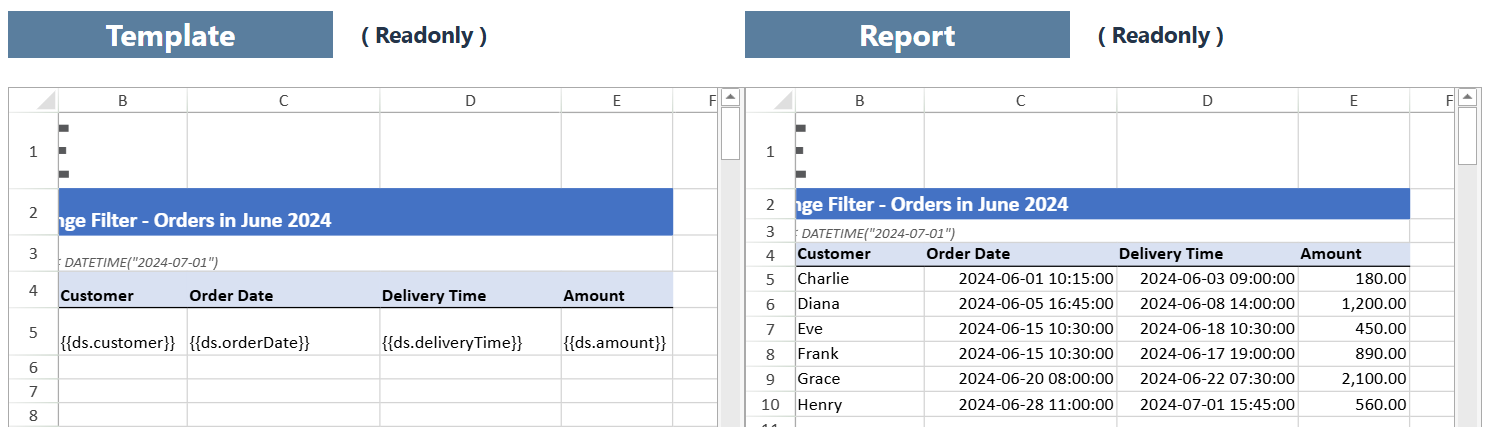The height and width of the screenshot is (427, 1489).
Task: Click the {{ds.orderDate}} template cell
Action: point(283,332)
